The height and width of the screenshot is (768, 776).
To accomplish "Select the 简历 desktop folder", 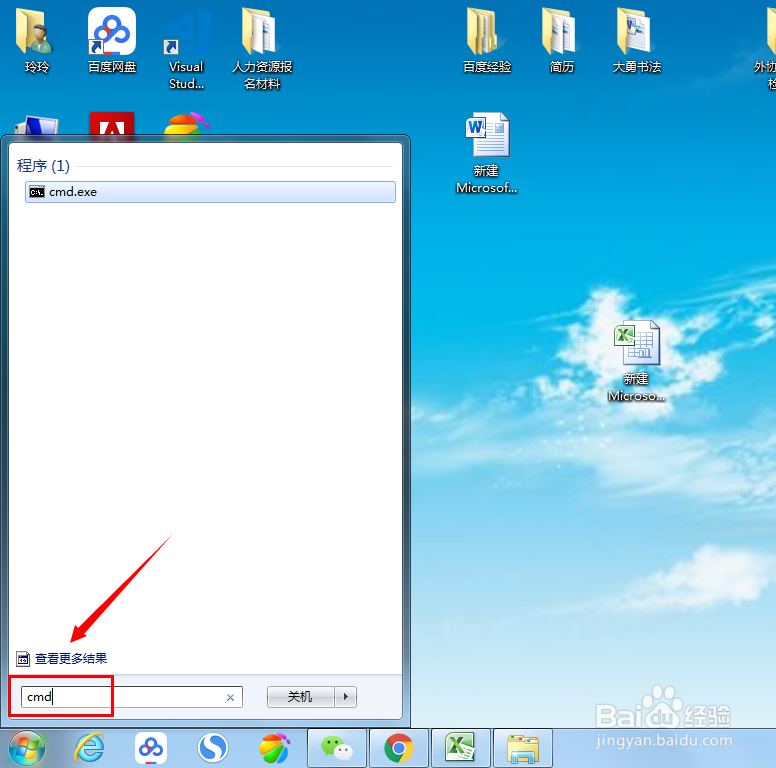I will pos(562,41).
